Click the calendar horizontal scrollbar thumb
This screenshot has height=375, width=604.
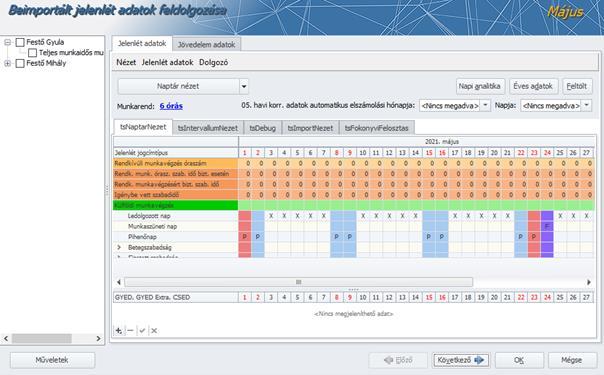(299, 282)
